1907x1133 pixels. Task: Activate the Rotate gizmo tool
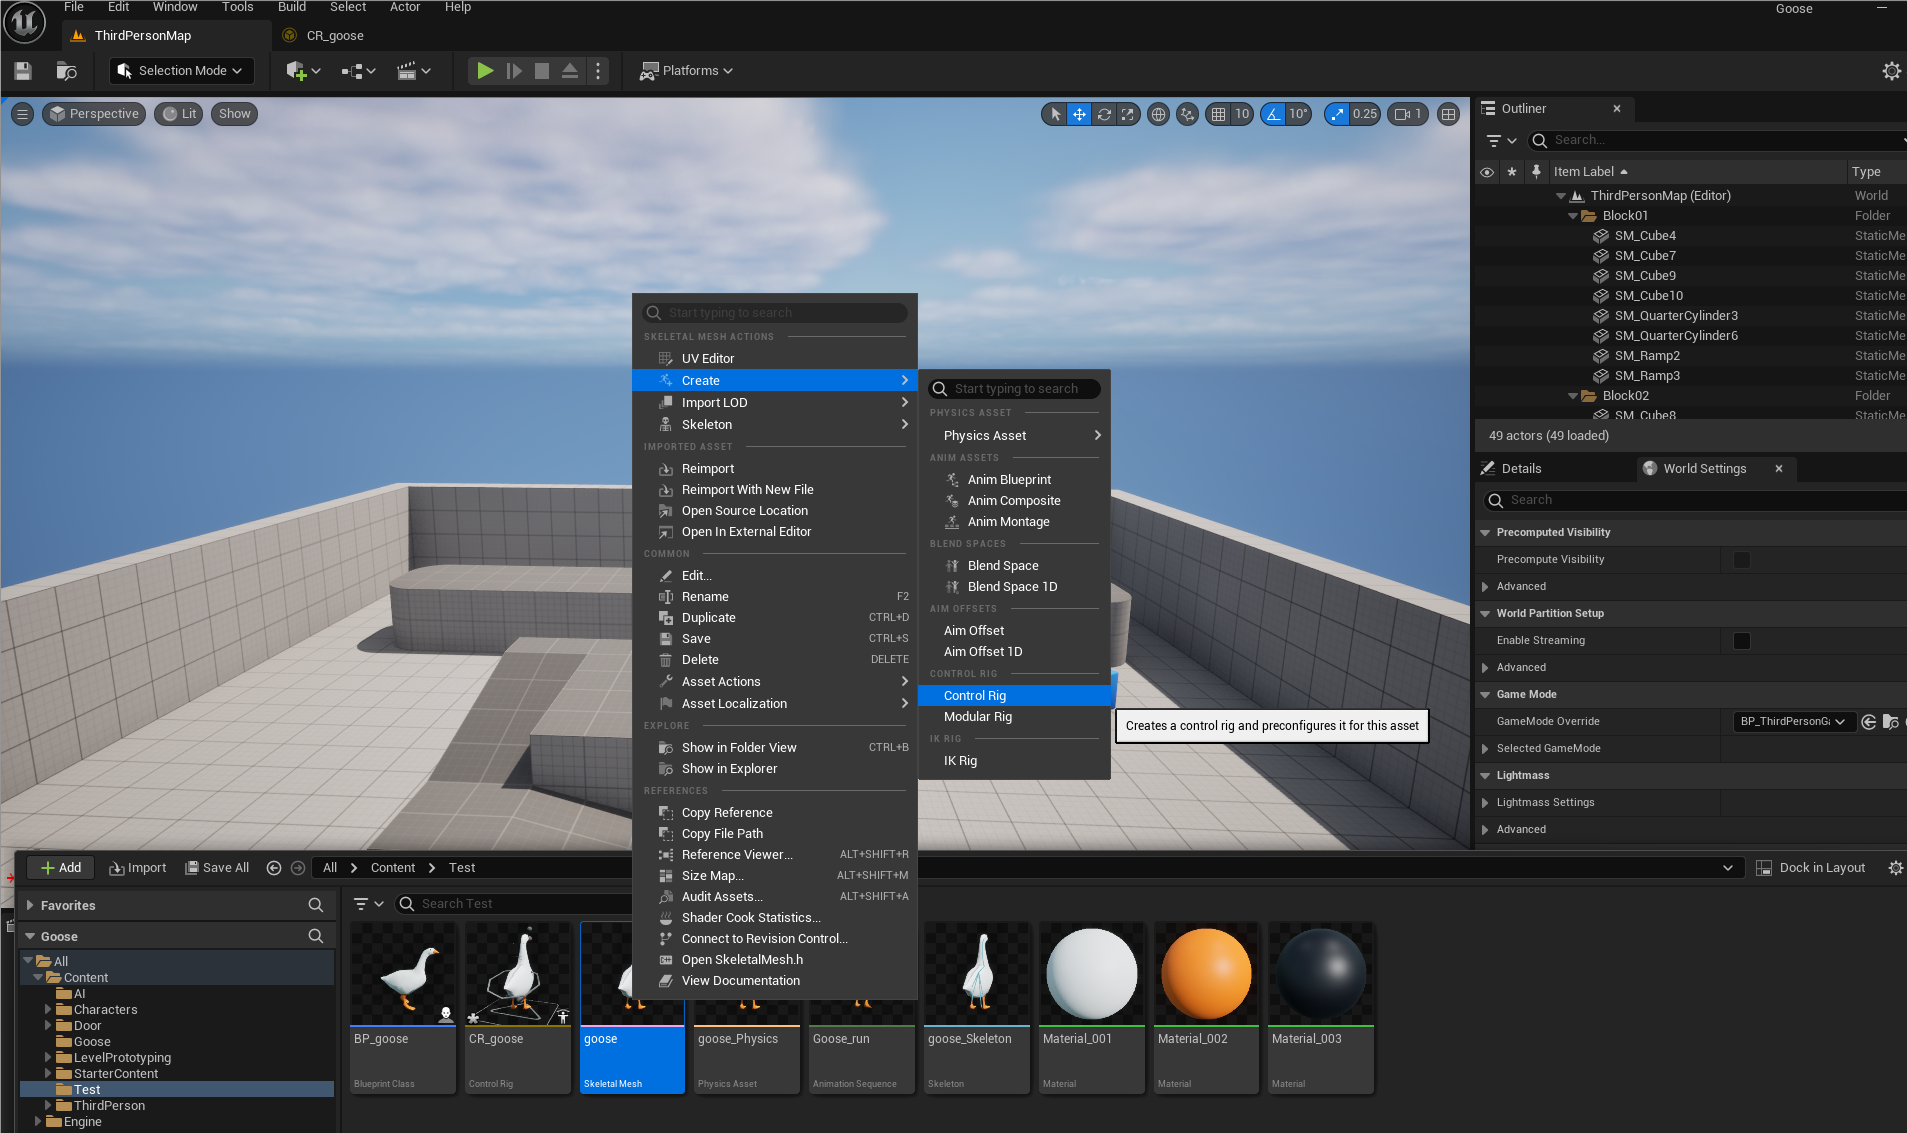pos(1104,114)
